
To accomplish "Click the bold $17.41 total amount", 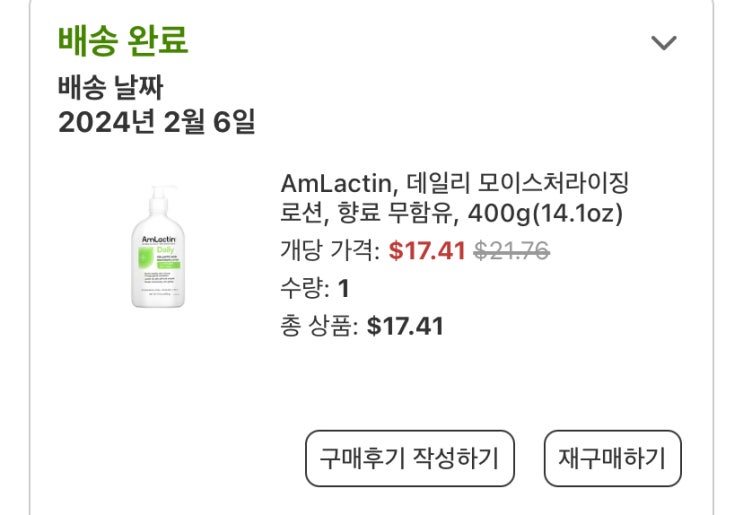I will 405,326.
